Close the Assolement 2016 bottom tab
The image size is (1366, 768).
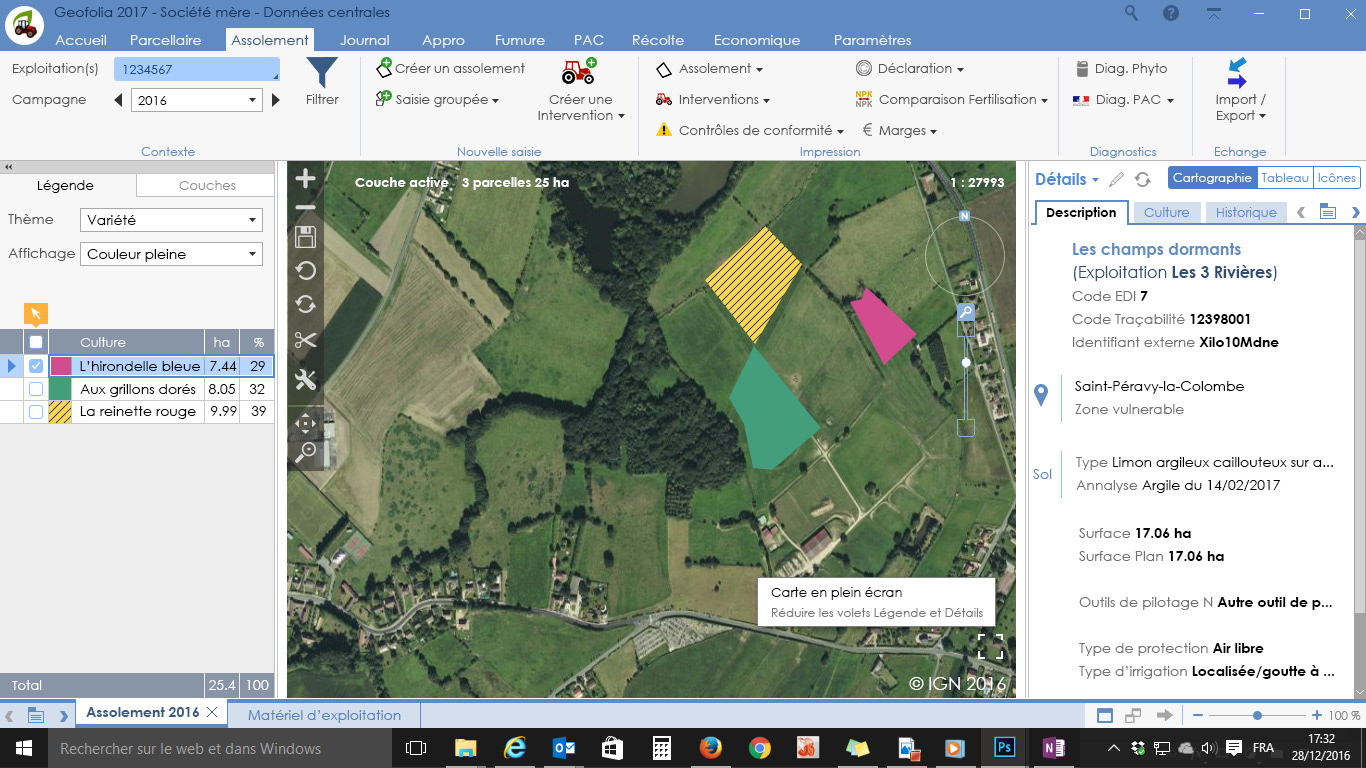click(211, 713)
